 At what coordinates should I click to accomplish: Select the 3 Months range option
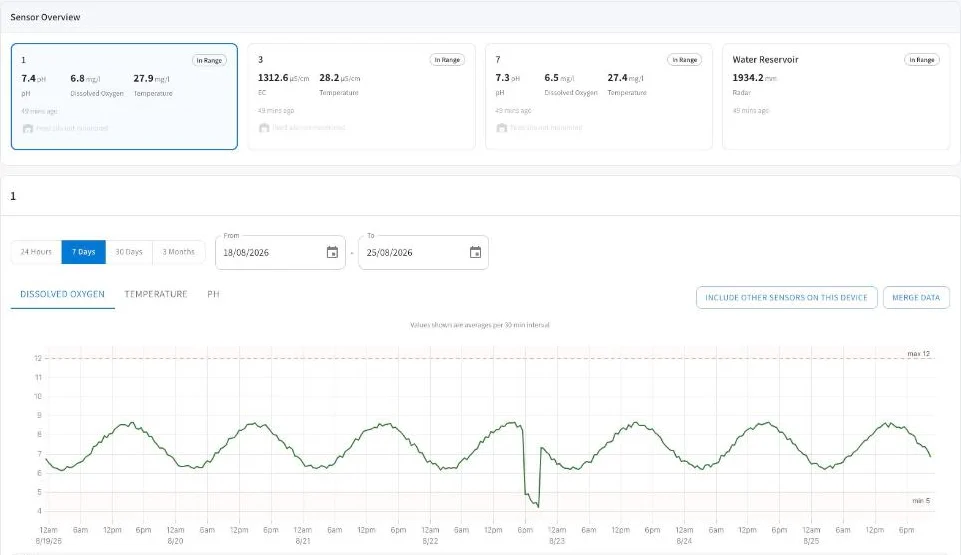point(178,252)
